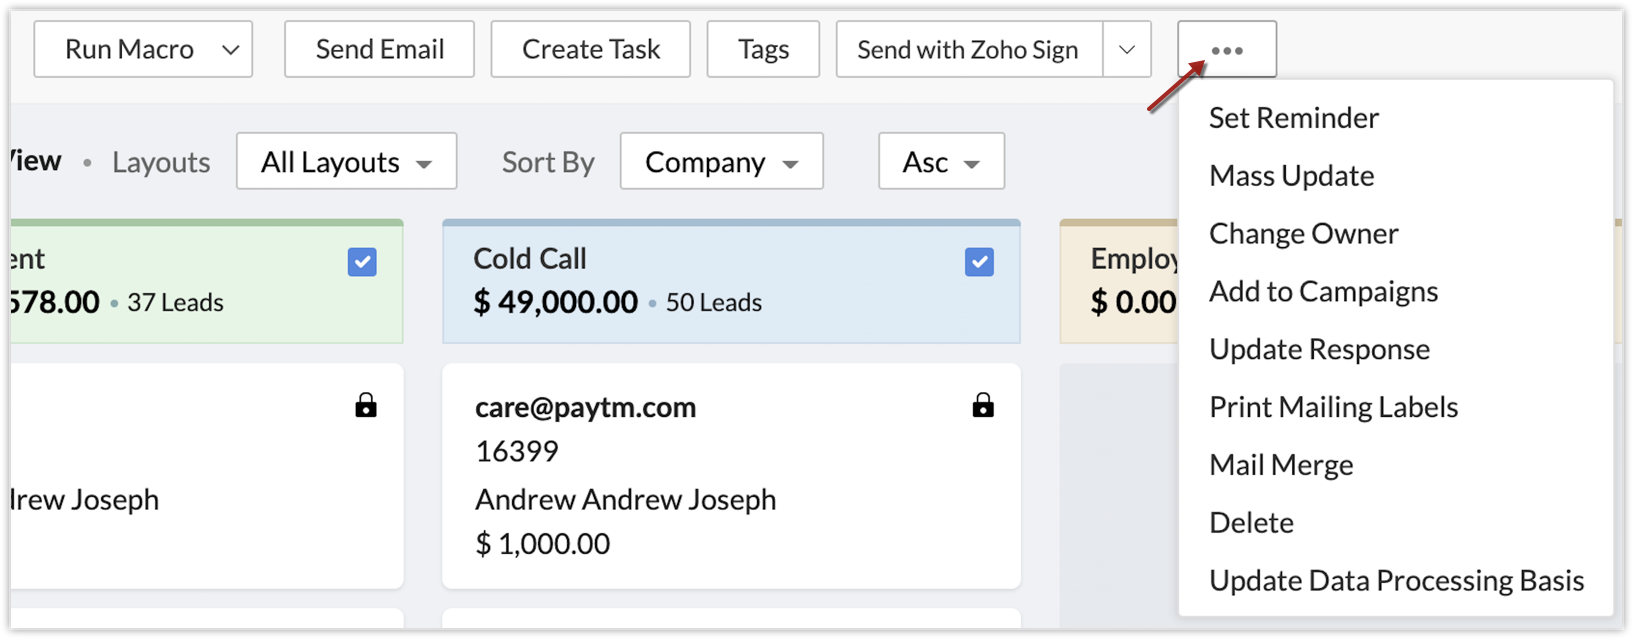Open the Run Macro dropdown

point(143,49)
